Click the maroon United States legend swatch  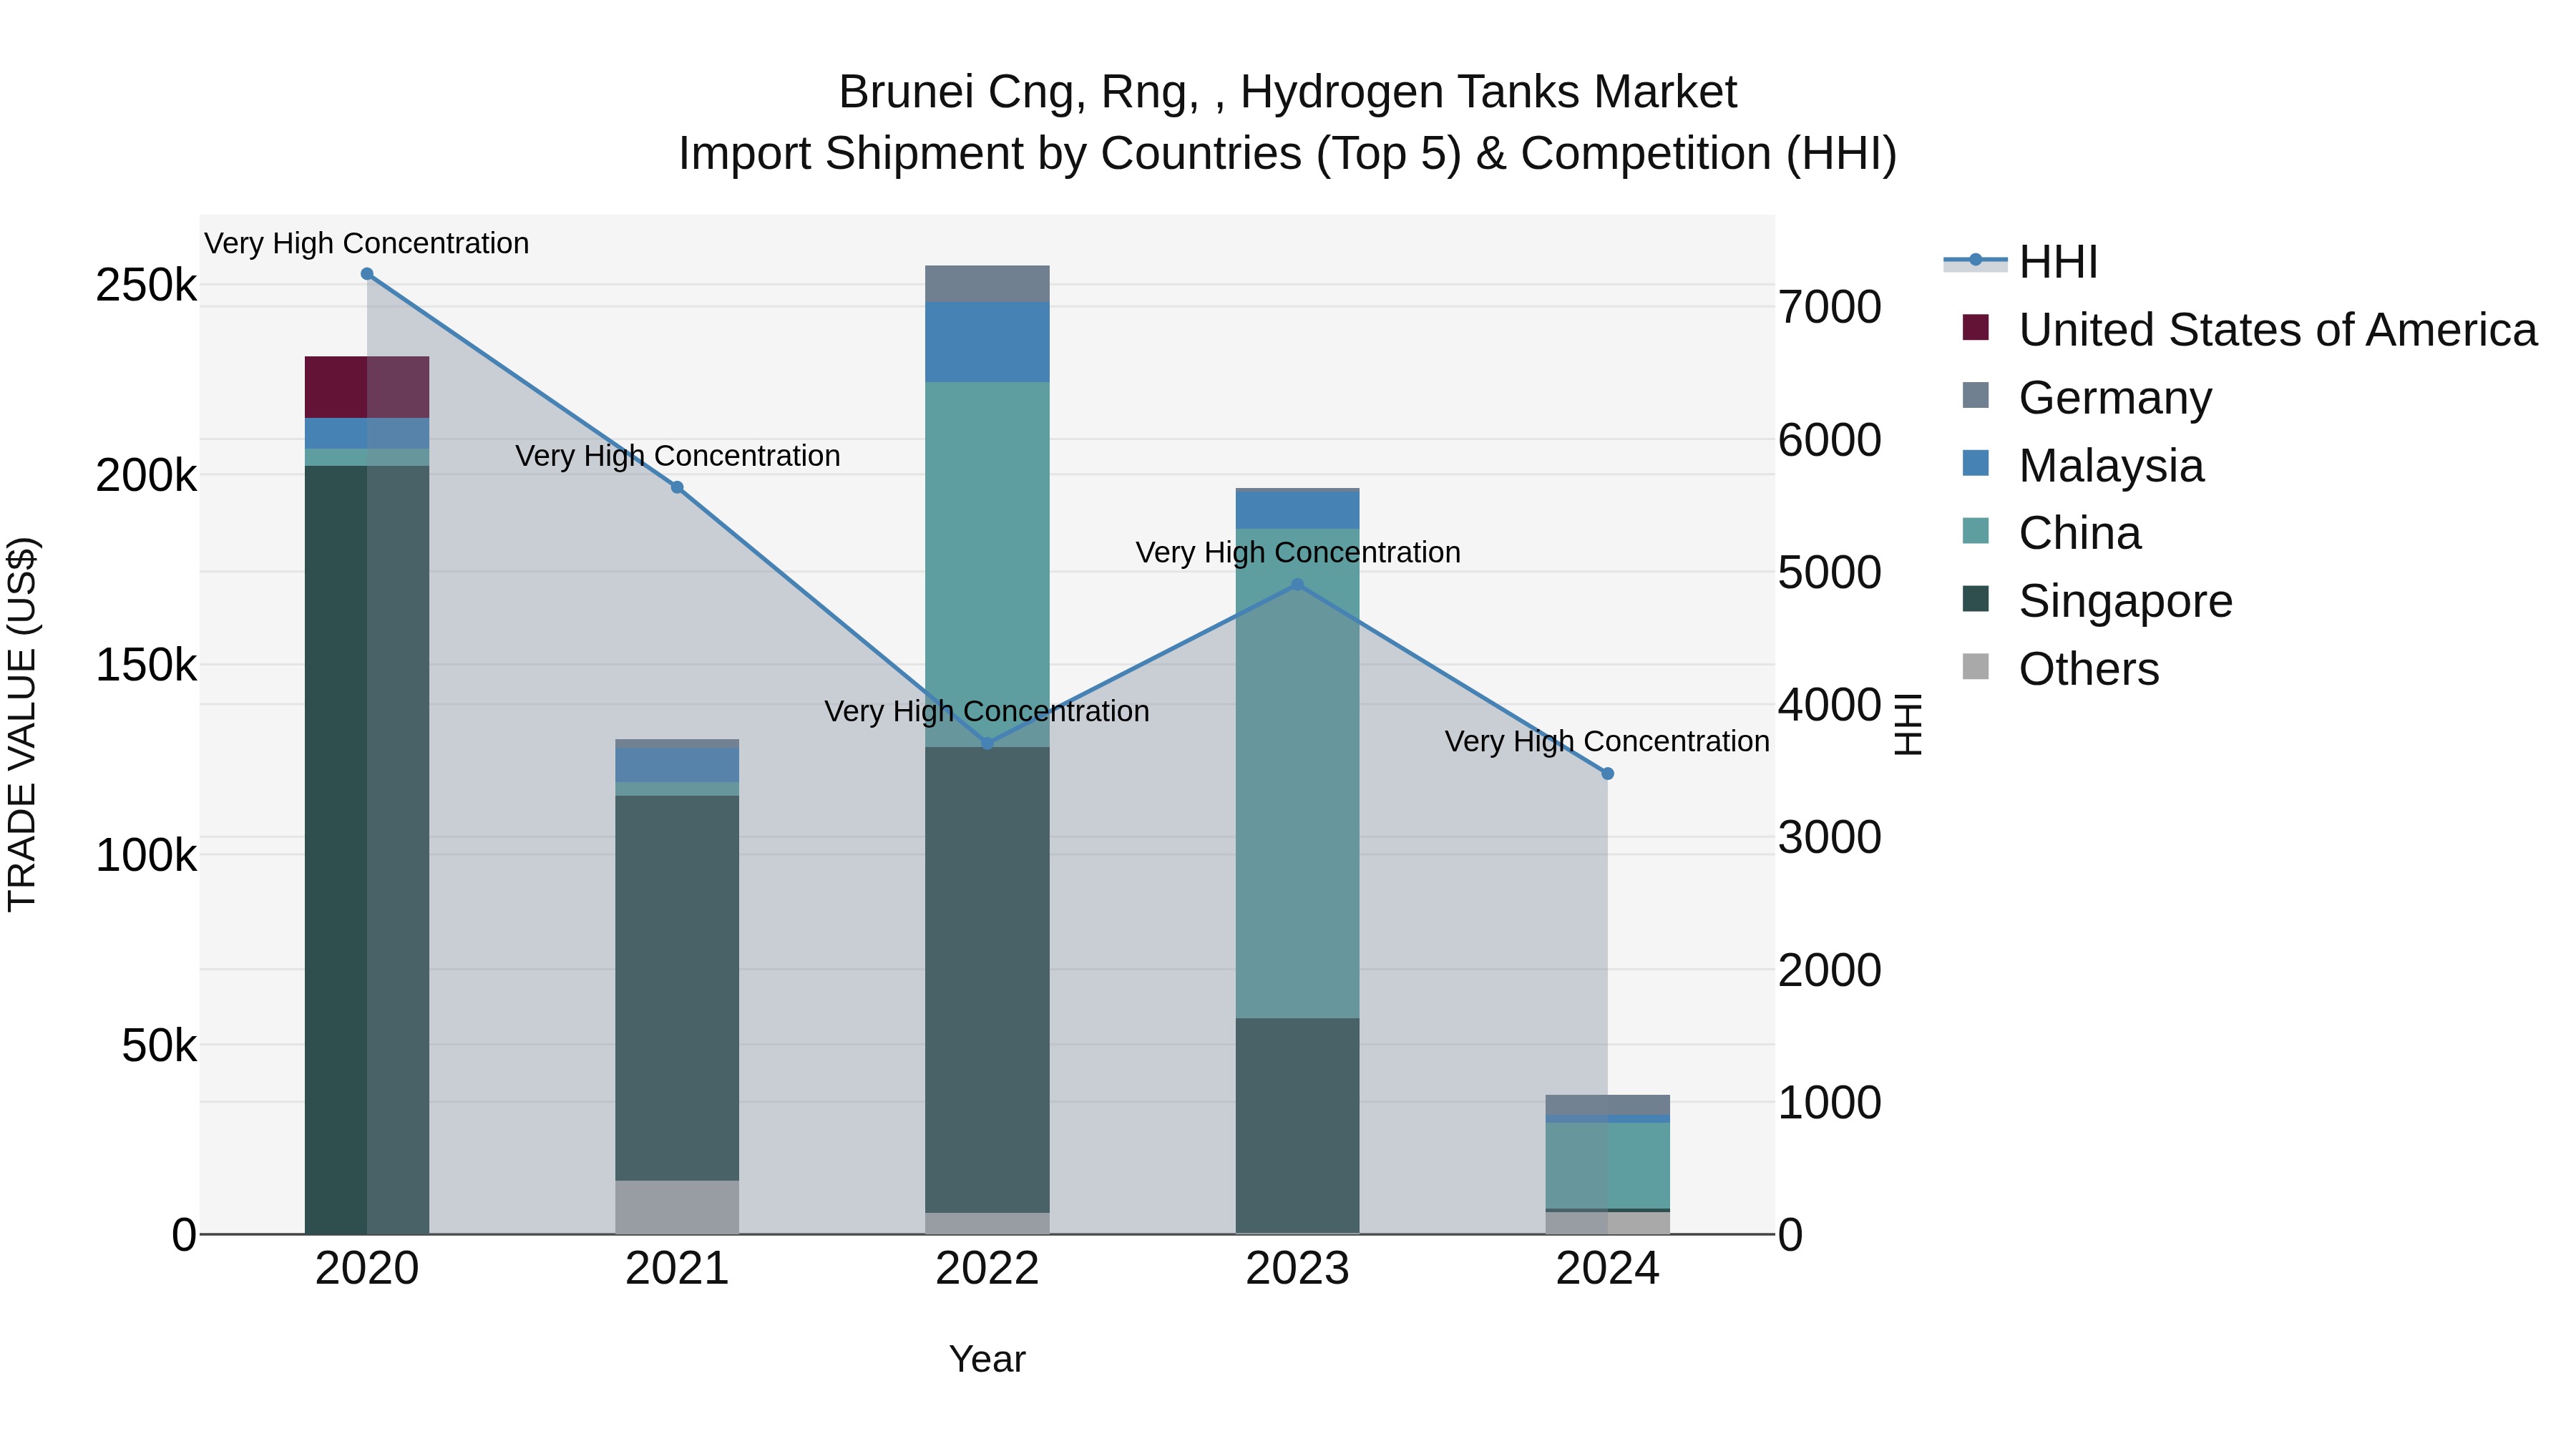[1976, 327]
